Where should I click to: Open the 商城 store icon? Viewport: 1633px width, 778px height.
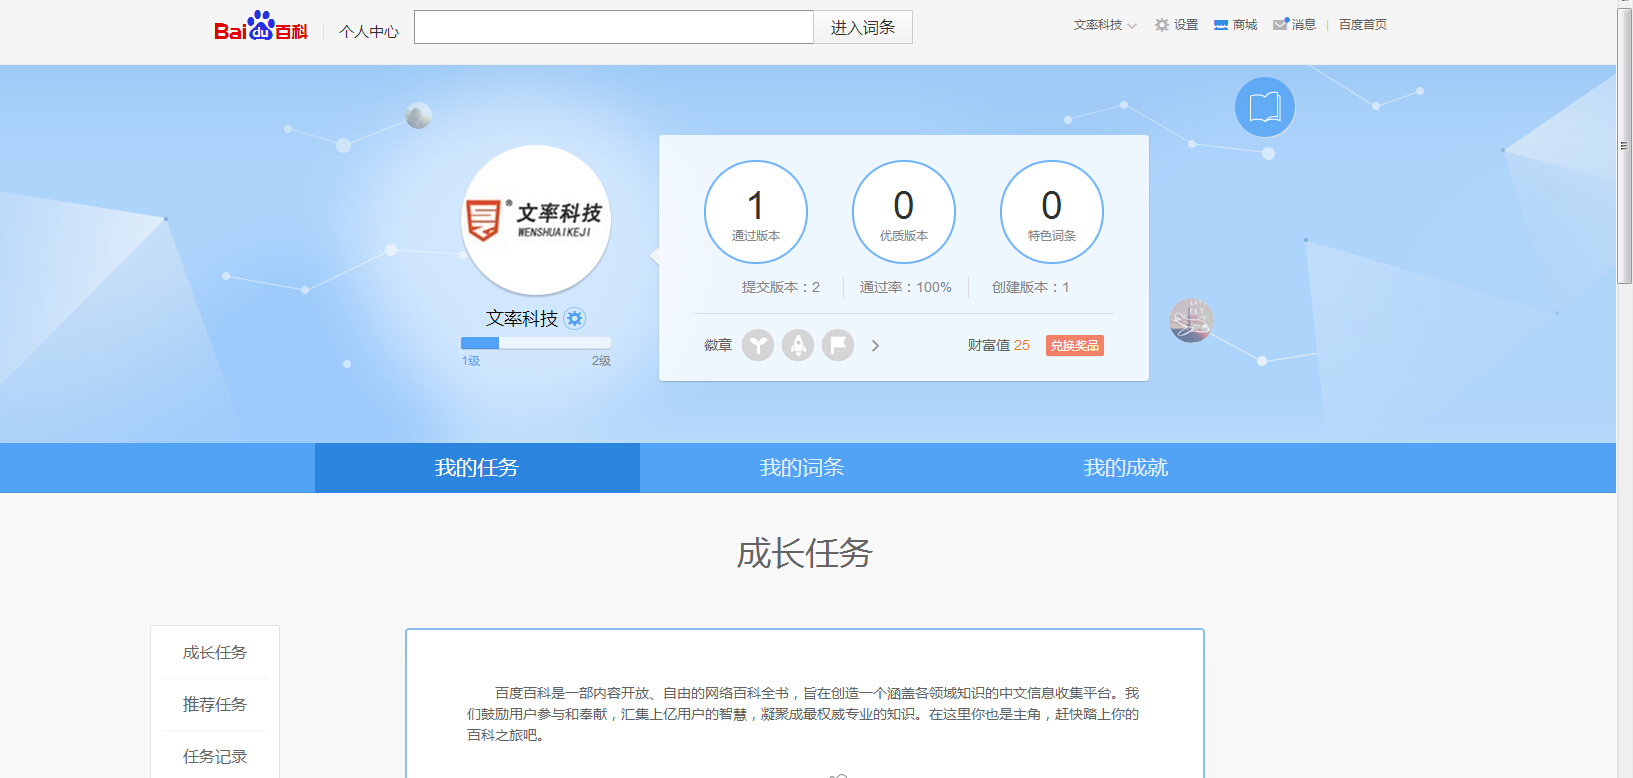point(1221,25)
